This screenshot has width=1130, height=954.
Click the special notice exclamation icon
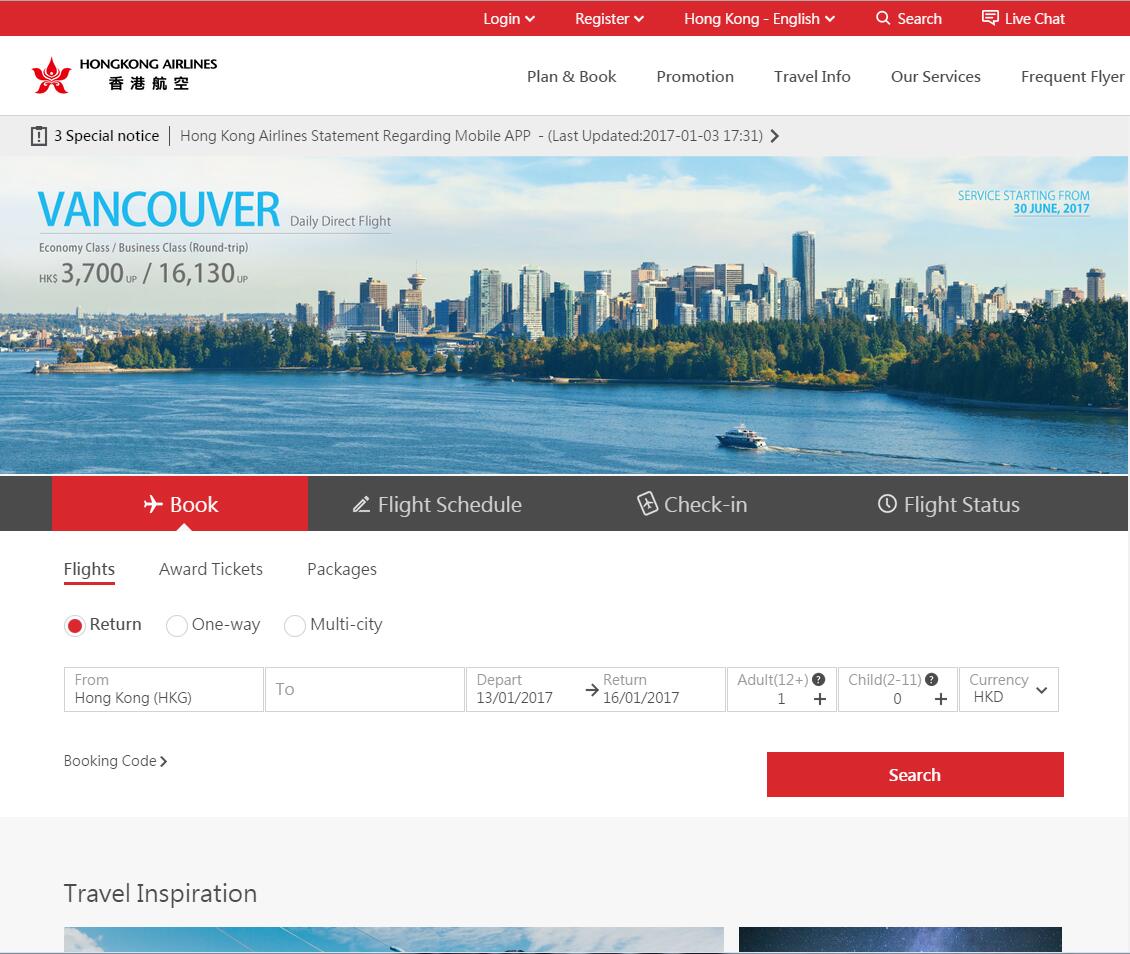point(39,135)
